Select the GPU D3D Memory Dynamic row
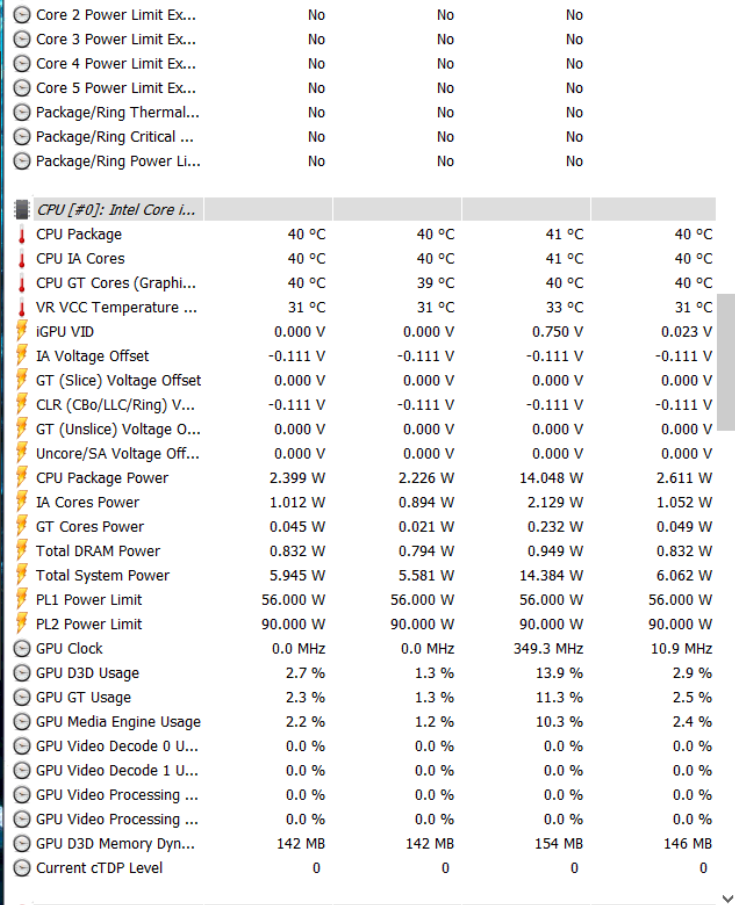The width and height of the screenshot is (735, 905). 115,844
